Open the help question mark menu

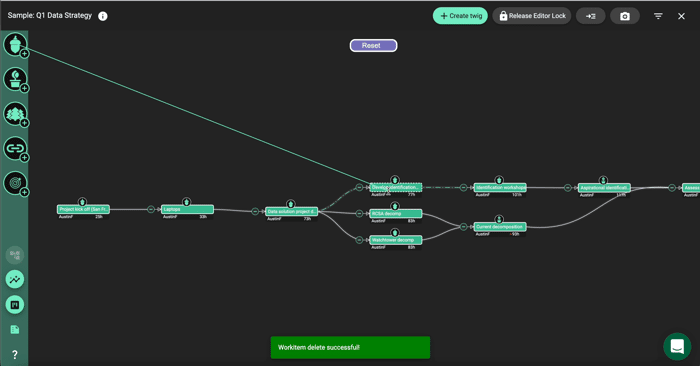15,354
